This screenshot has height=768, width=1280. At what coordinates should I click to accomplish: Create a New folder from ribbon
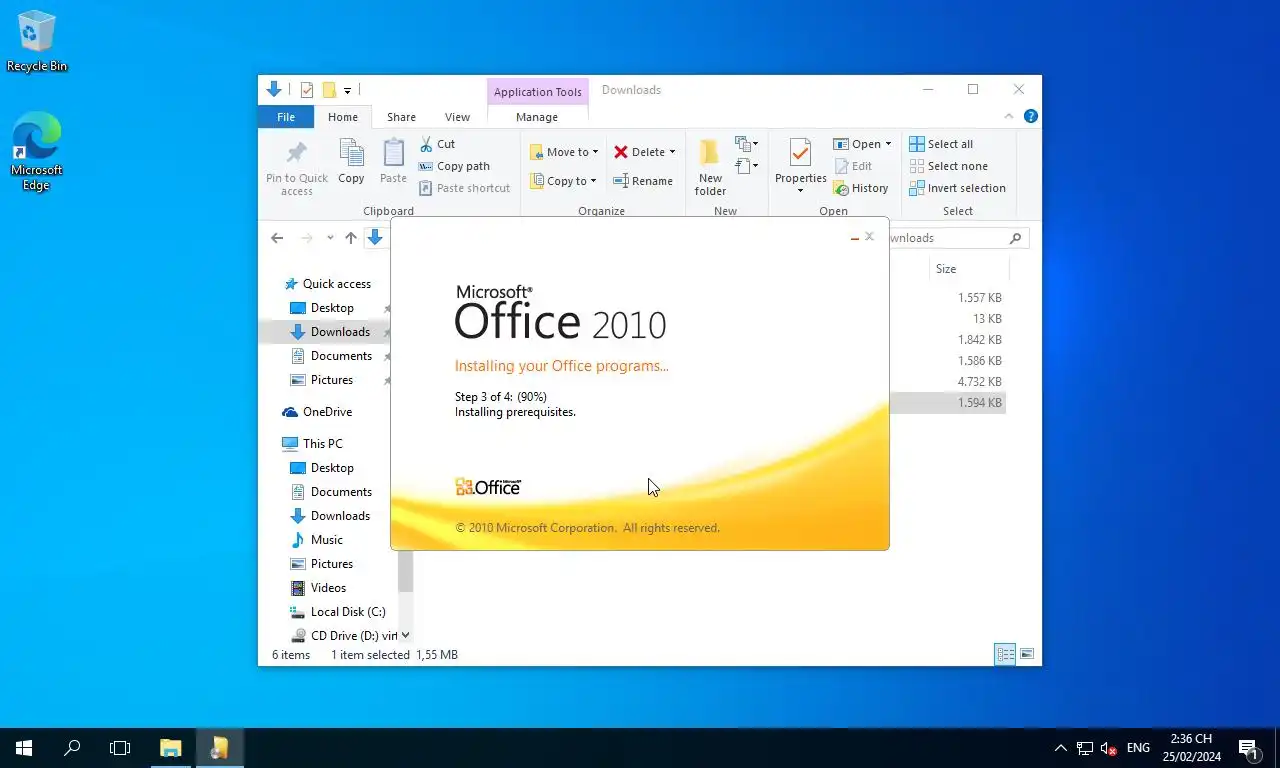pos(710,167)
